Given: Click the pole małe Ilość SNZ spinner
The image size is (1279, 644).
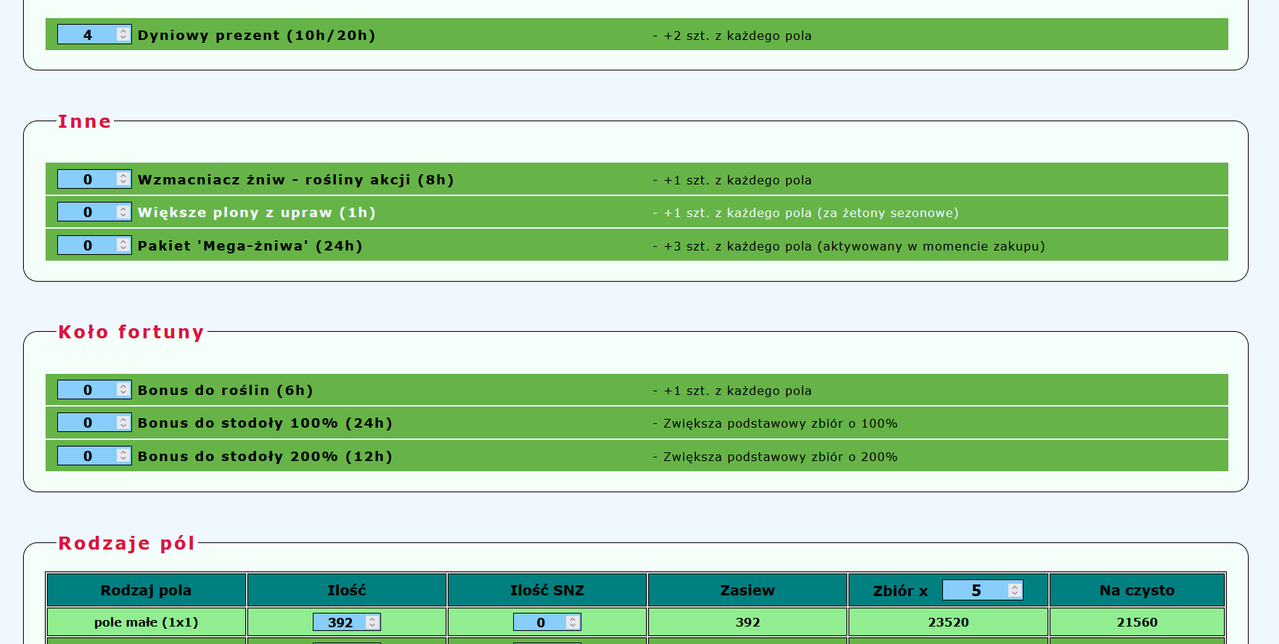Looking at the screenshot, I should click(572, 622).
